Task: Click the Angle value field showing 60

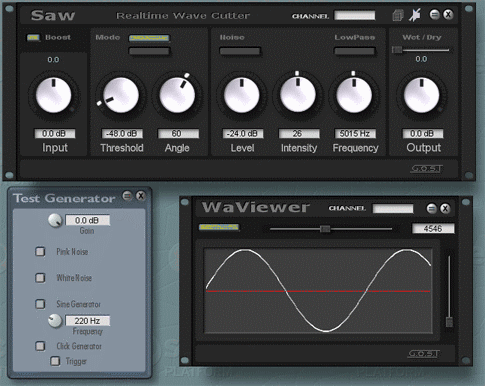Action: click(178, 134)
